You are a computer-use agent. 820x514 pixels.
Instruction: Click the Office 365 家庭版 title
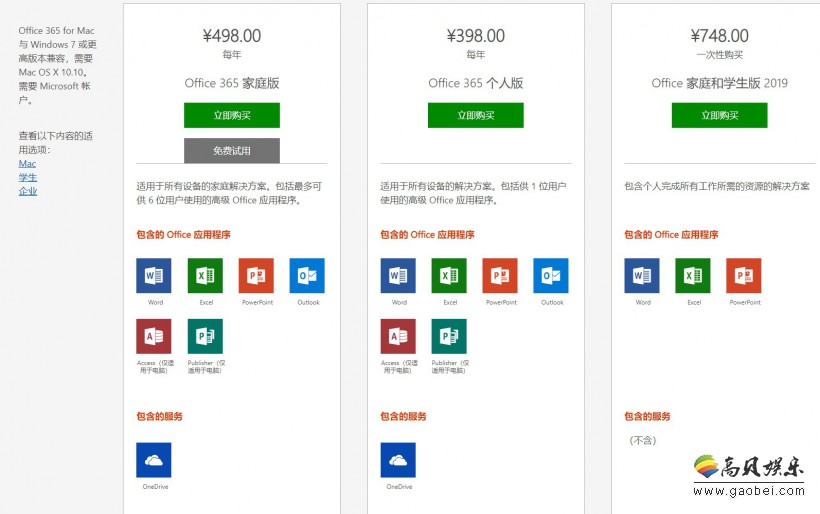[232, 83]
